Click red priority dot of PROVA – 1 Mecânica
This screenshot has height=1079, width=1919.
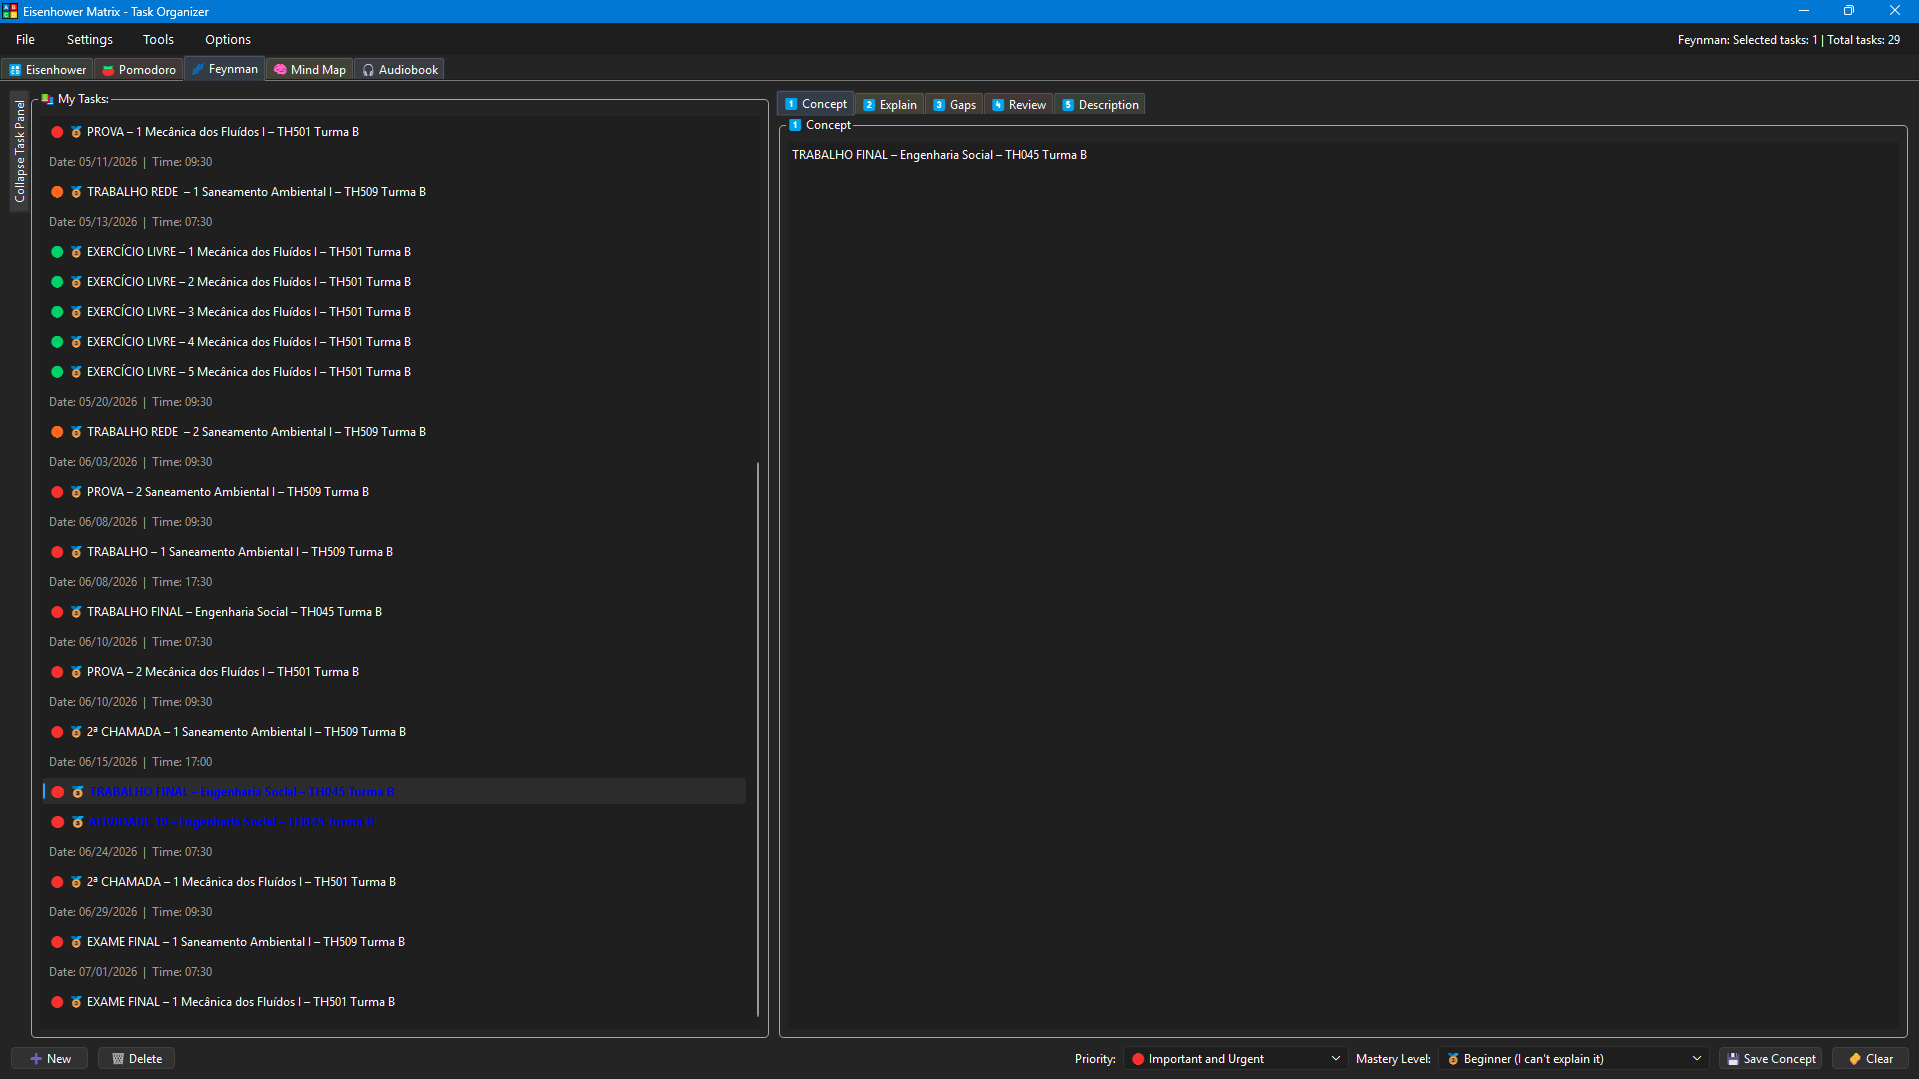[x=57, y=132]
